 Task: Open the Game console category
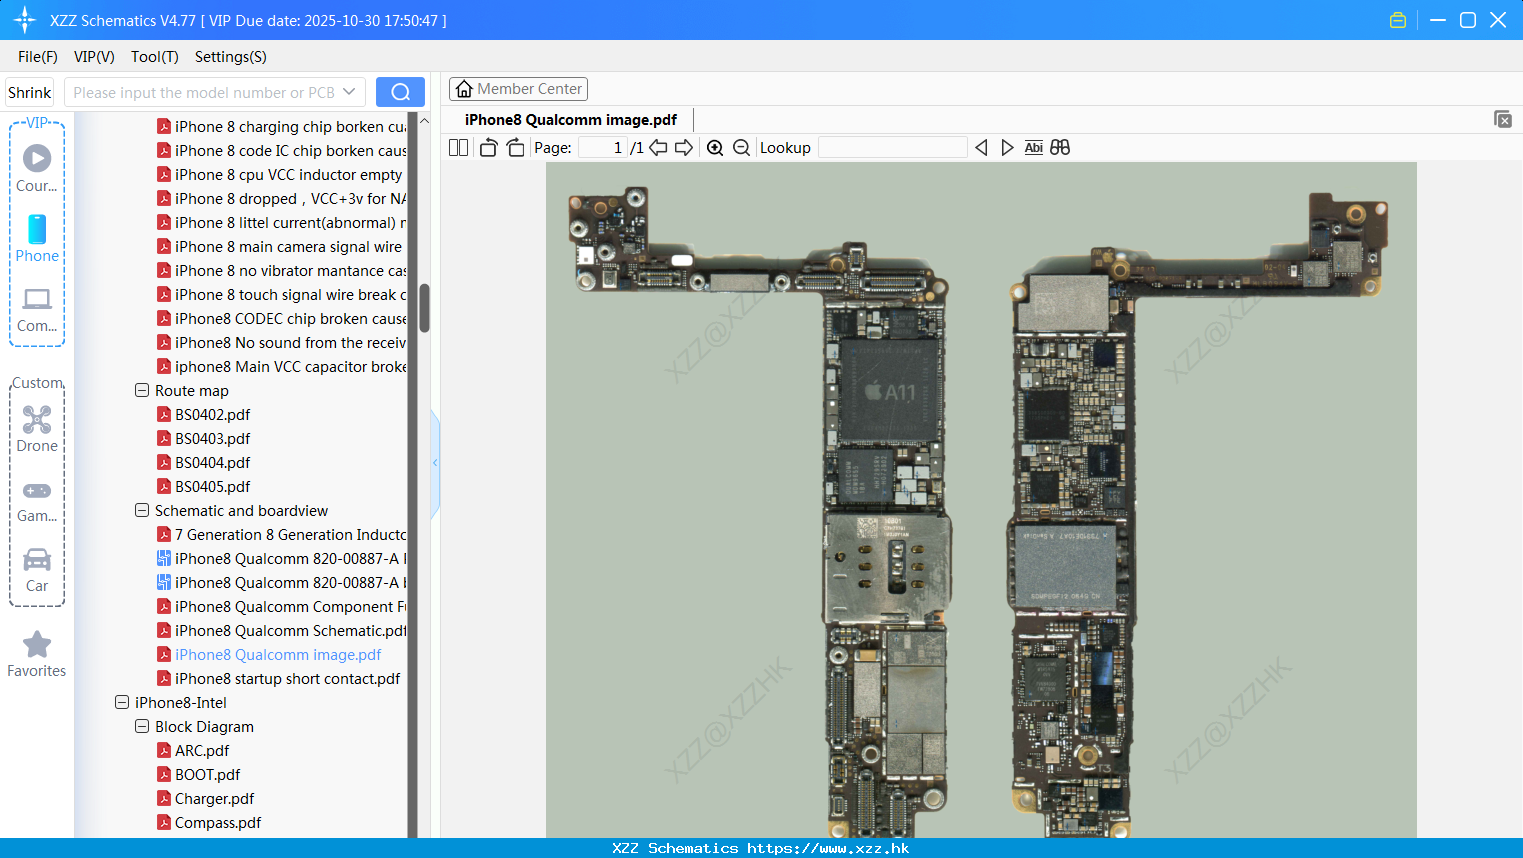(37, 501)
